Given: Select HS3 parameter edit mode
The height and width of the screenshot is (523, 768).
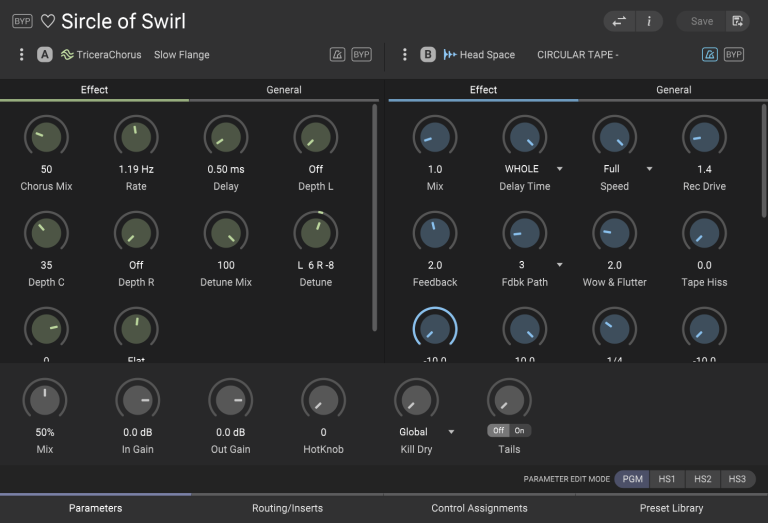Looking at the screenshot, I should [737, 479].
